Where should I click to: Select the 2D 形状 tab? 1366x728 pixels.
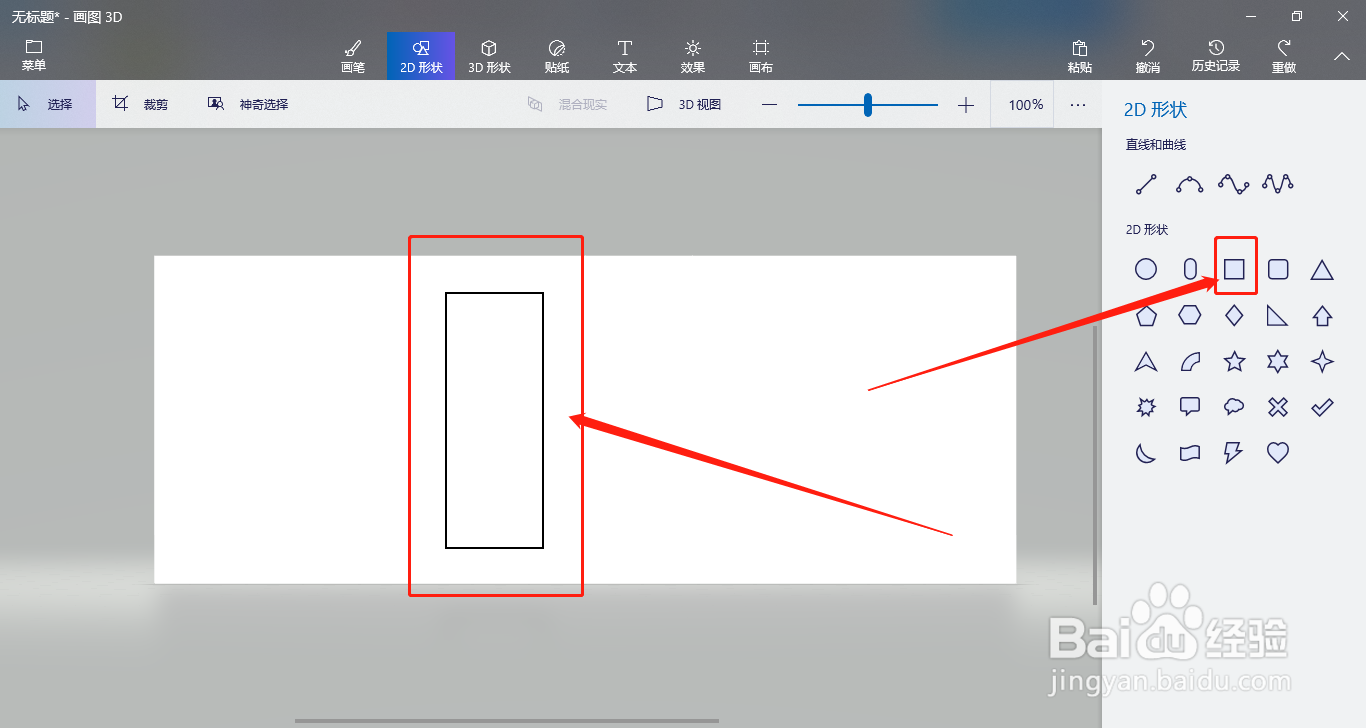[x=421, y=56]
